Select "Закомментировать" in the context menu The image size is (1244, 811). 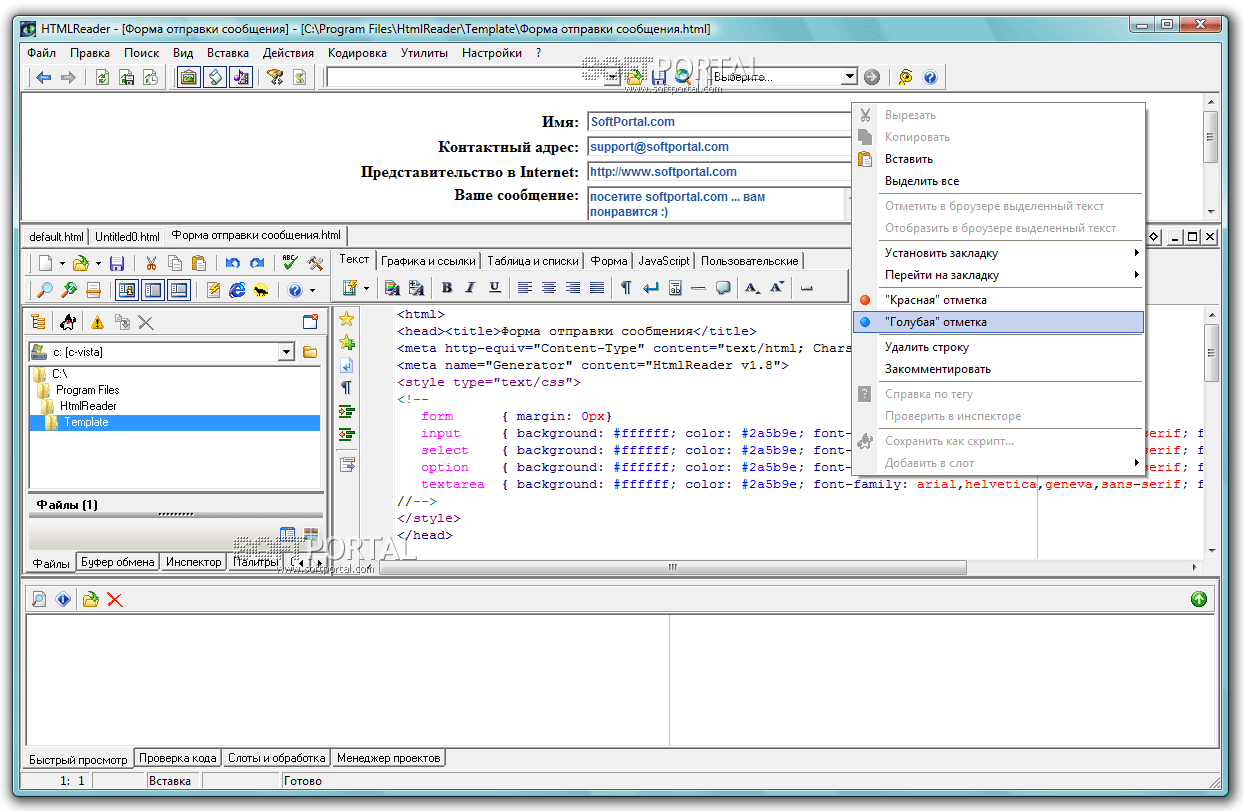click(937, 369)
